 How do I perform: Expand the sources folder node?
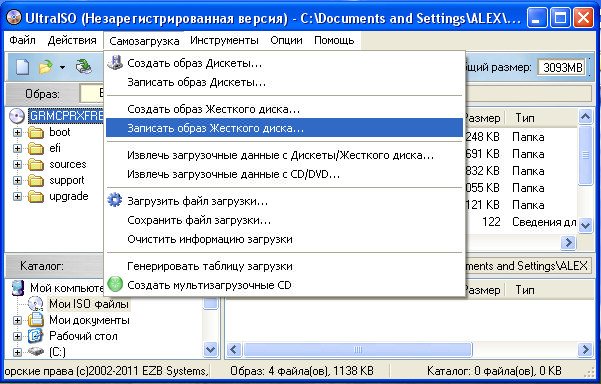[17, 164]
